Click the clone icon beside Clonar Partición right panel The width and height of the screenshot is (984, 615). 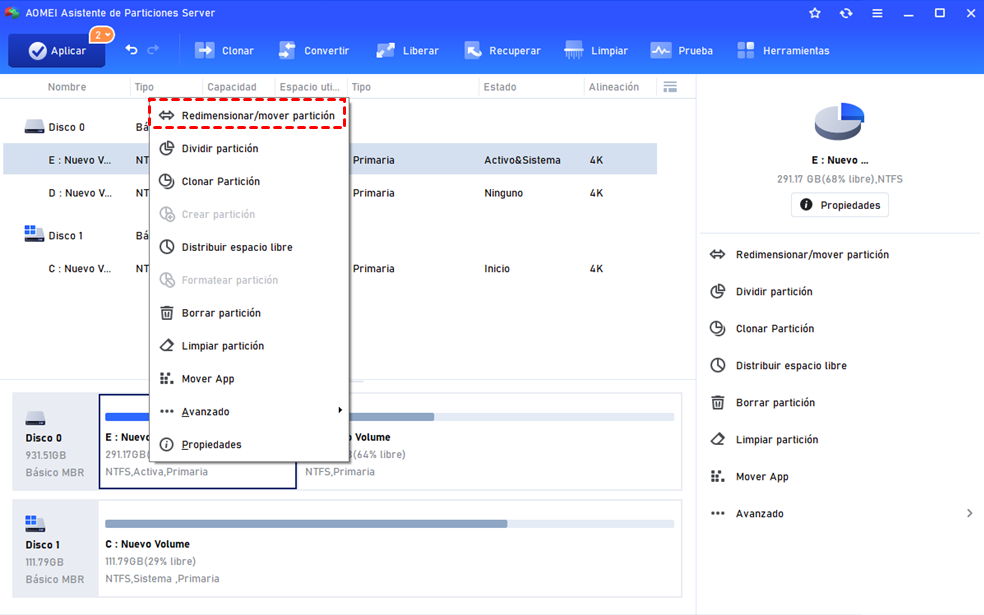coord(717,328)
